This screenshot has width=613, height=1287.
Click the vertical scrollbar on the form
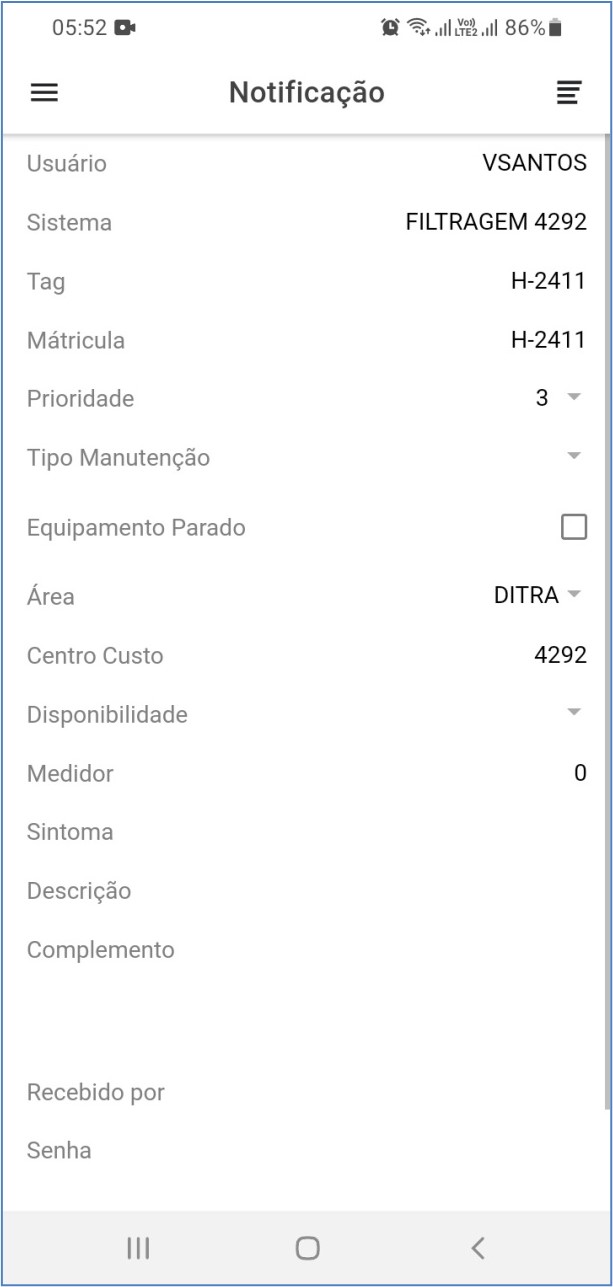(606, 620)
